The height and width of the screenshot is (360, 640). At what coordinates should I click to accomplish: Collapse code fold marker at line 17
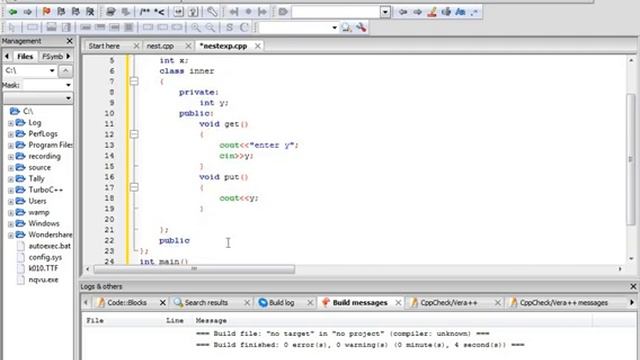pyautogui.click(x=134, y=187)
